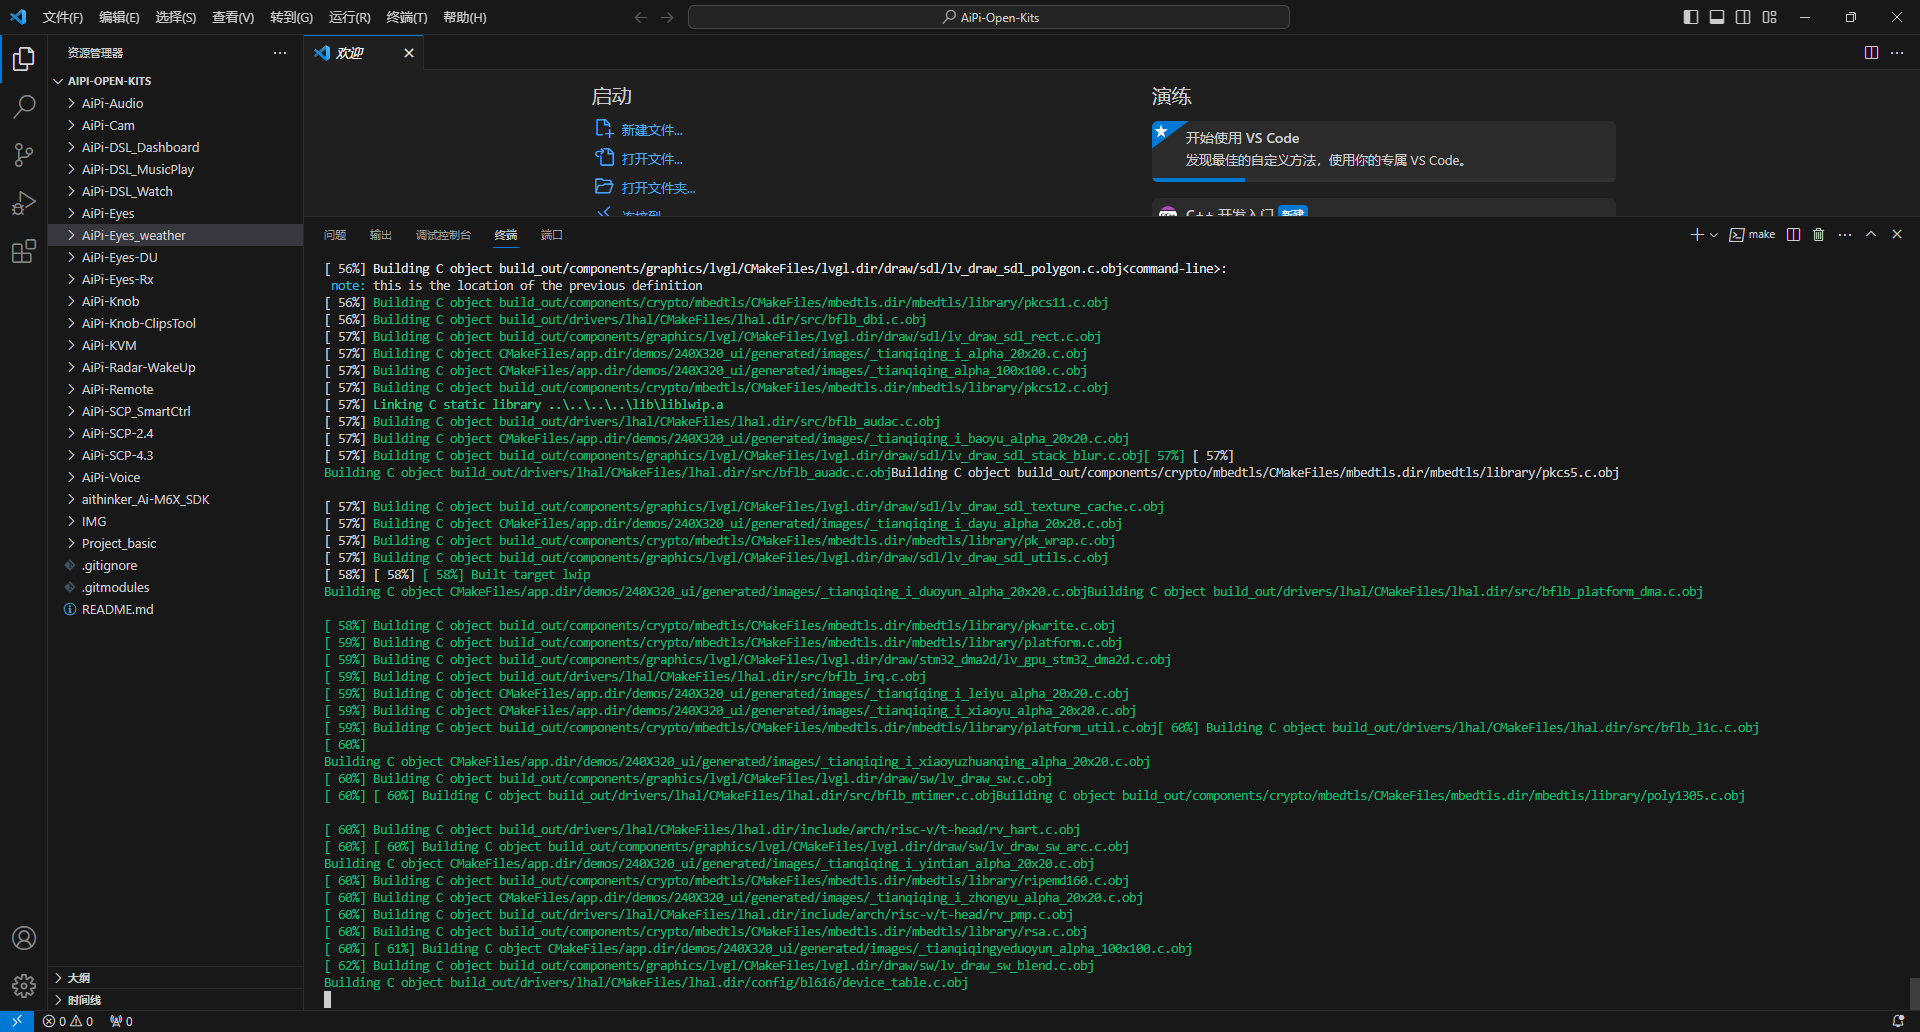This screenshot has width=1920, height=1032.
Task: Go back with the navigation arrow
Action: [641, 17]
